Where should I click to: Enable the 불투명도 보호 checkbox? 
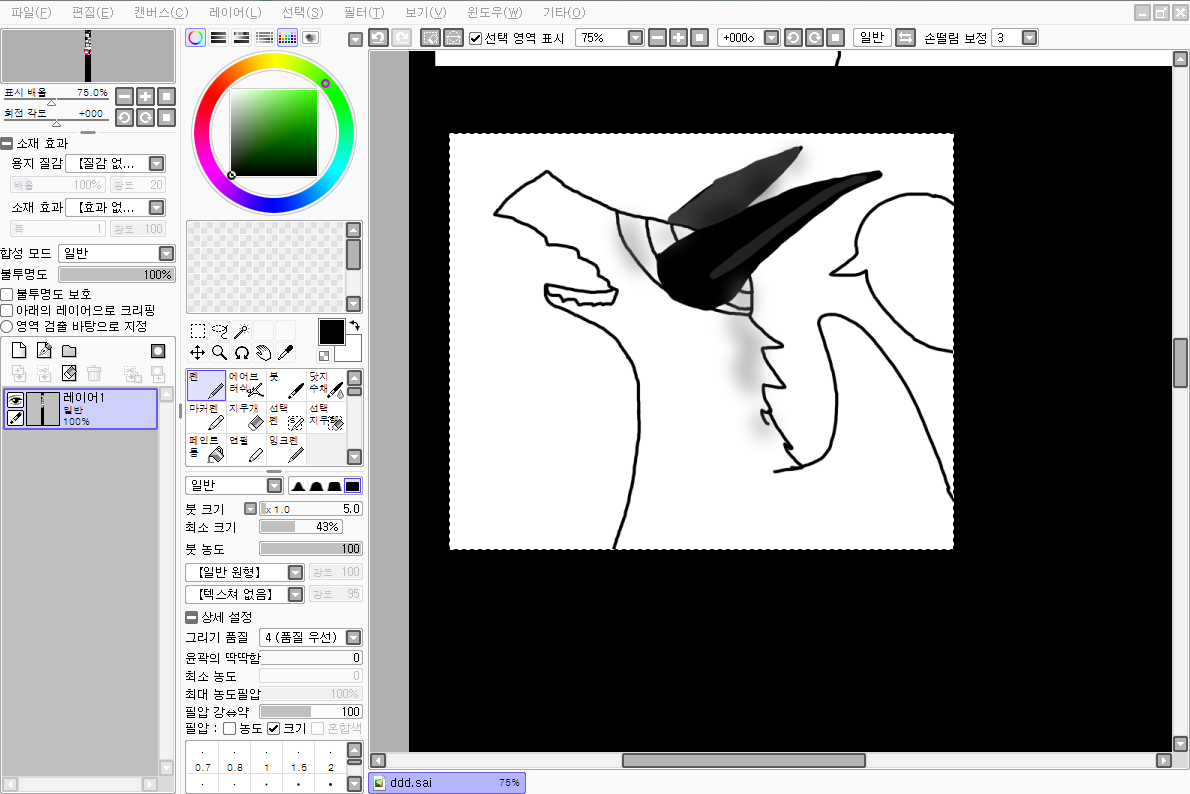pyautogui.click(x=7, y=294)
